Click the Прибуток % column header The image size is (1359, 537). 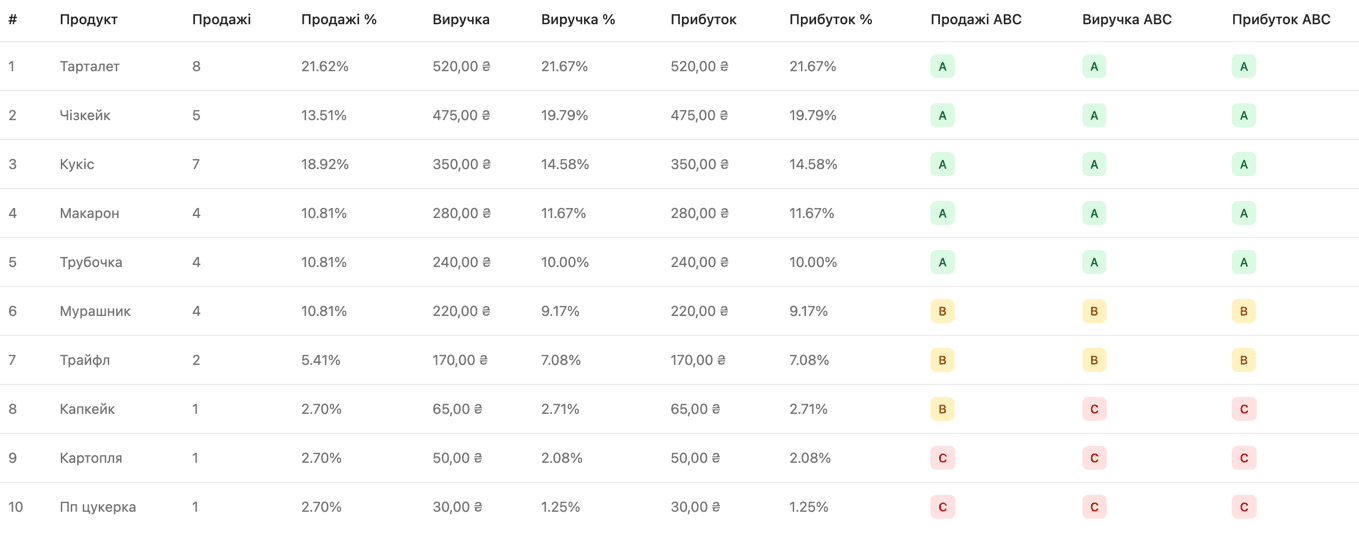[x=831, y=20]
